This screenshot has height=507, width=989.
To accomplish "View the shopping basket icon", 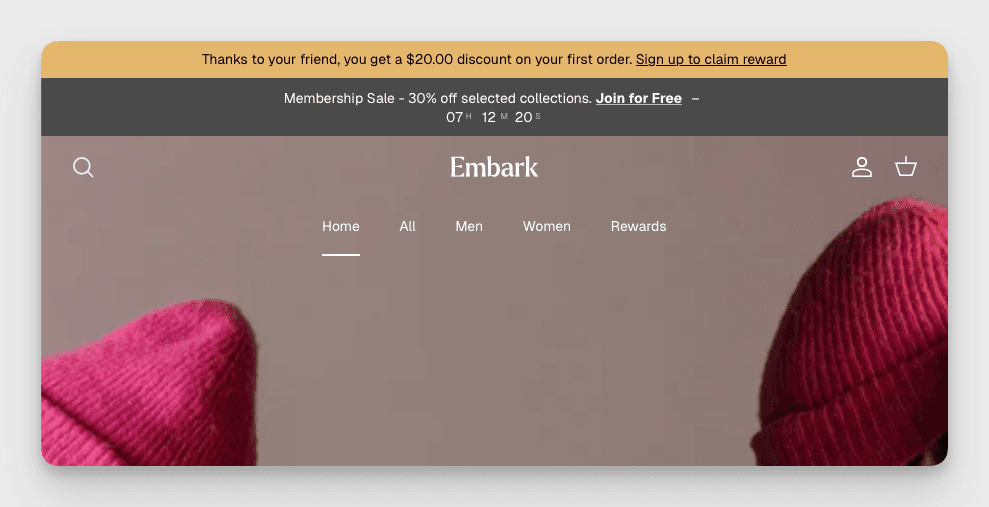I will [906, 167].
